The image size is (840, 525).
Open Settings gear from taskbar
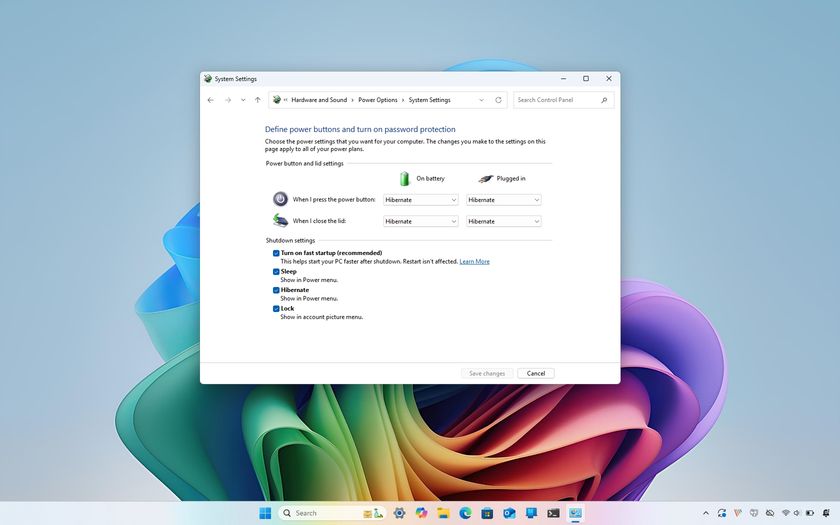point(399,513)
